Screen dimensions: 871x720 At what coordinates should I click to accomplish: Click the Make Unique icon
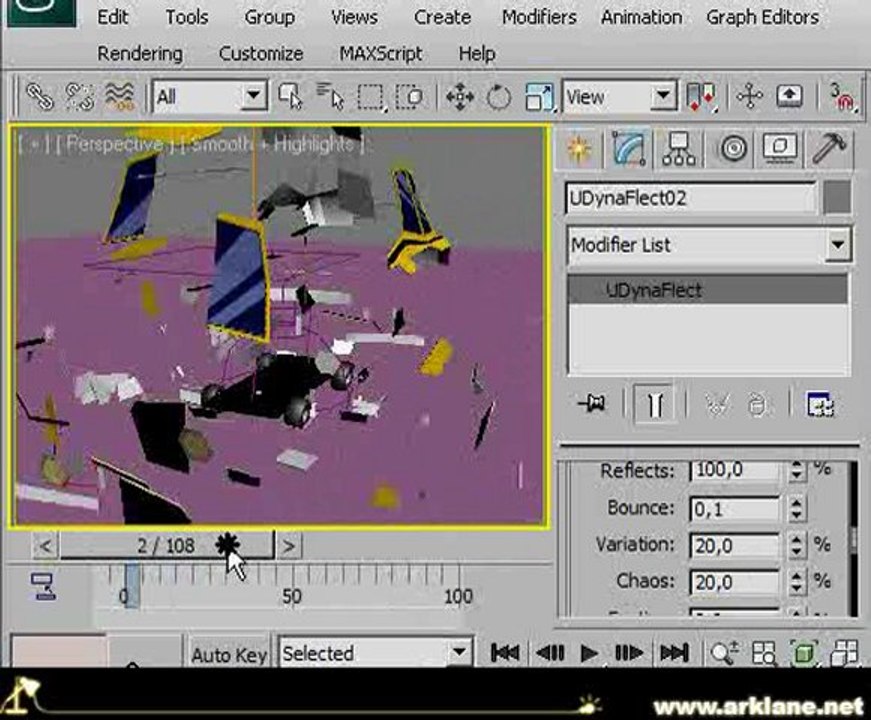pyautogui.click(x=717, y=404)
